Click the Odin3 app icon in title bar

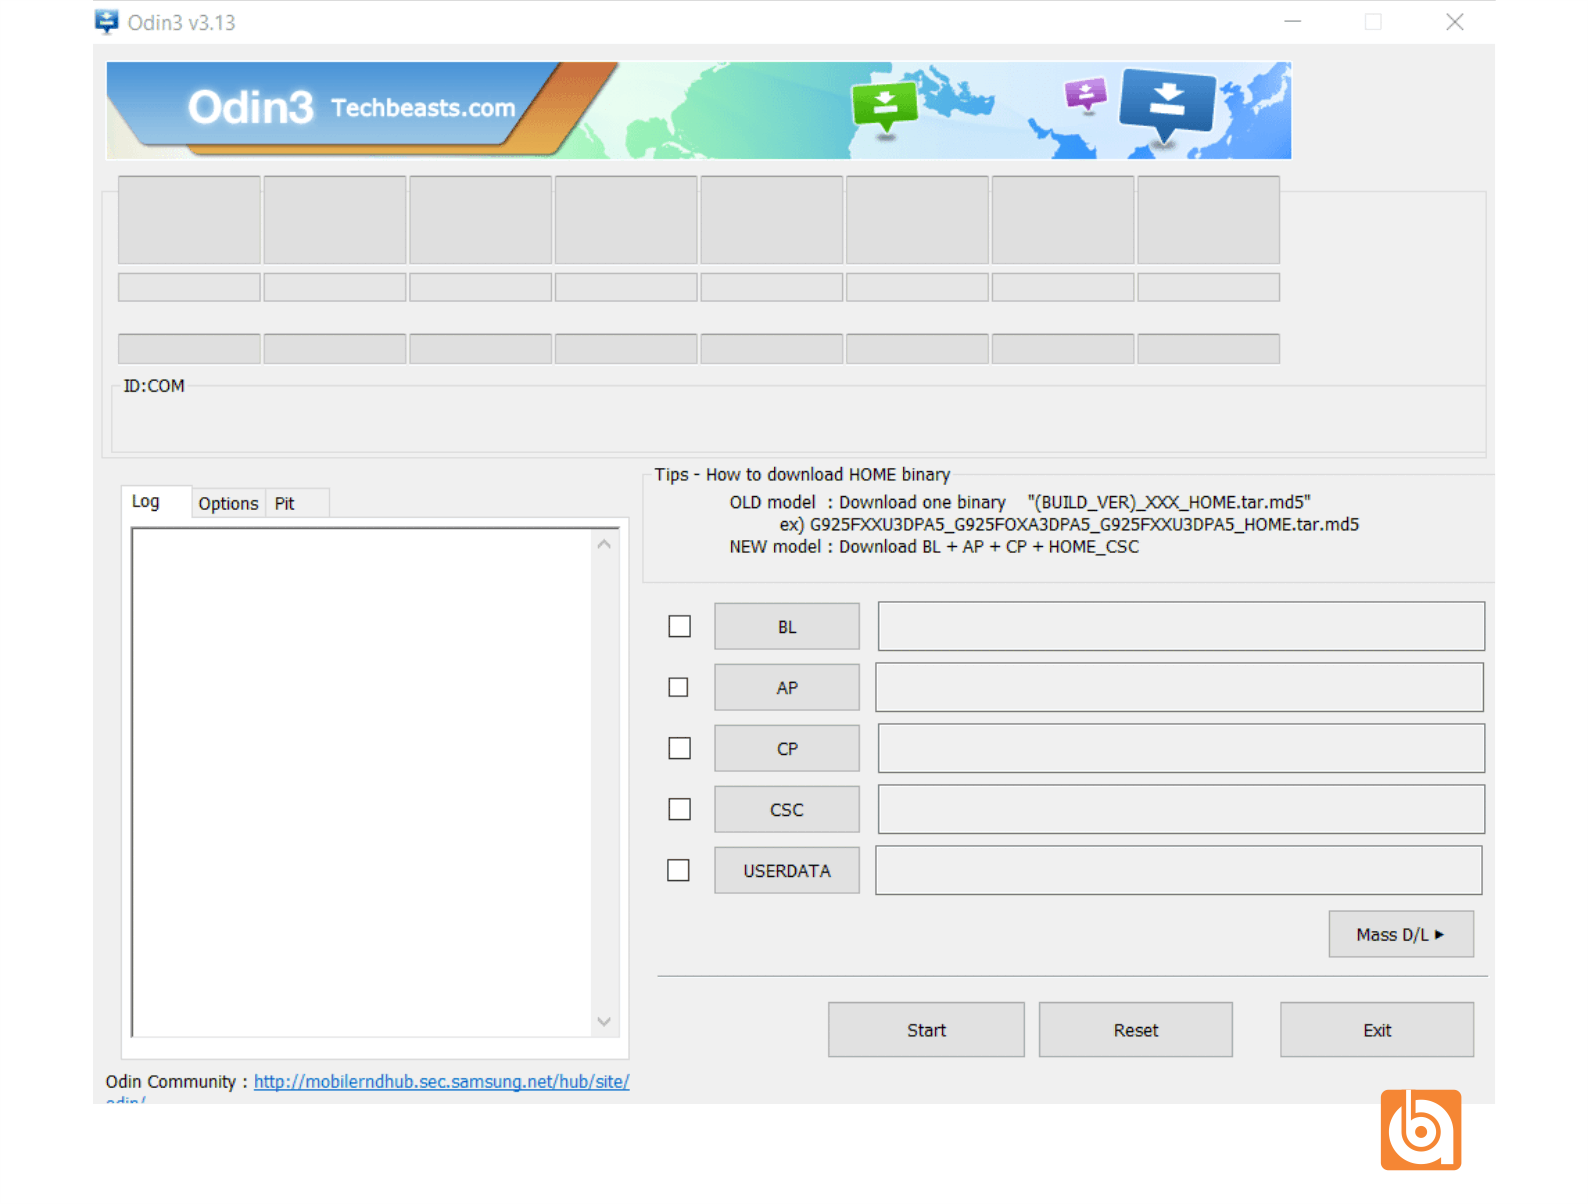(x=106, y=21)
